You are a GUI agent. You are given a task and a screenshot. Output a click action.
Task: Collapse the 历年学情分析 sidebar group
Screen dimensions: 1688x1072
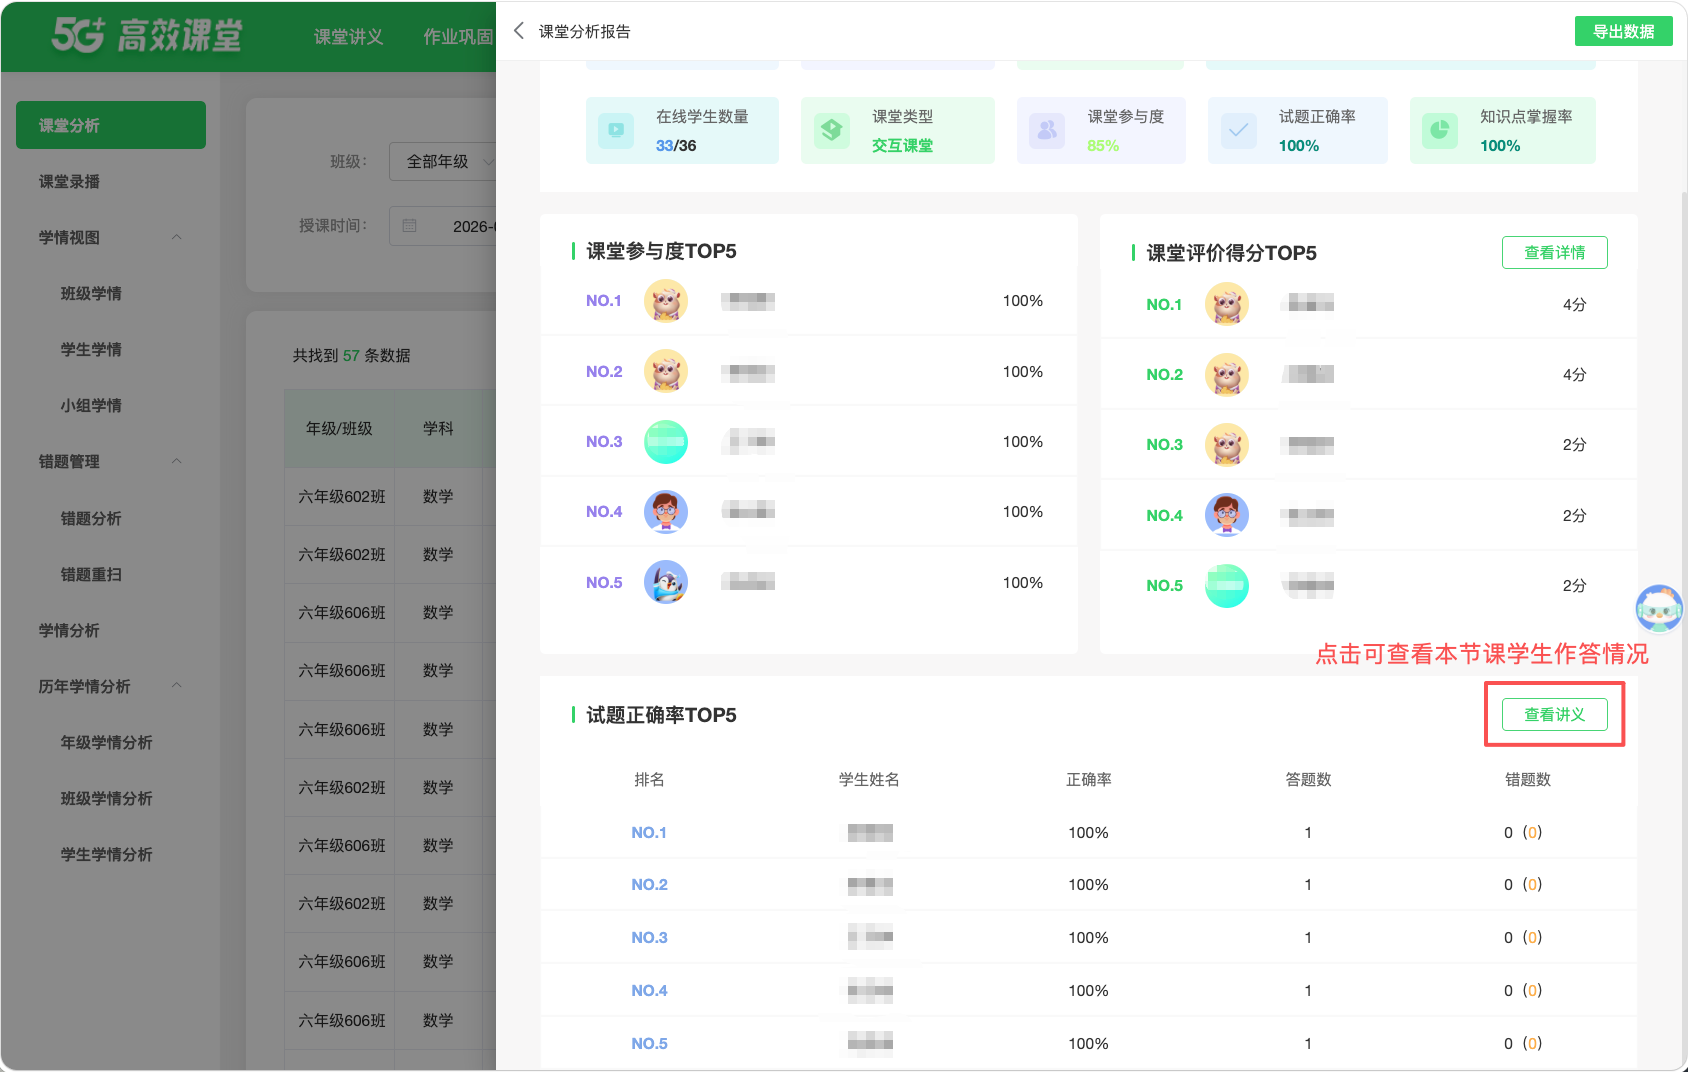click(x=177, y=686)
